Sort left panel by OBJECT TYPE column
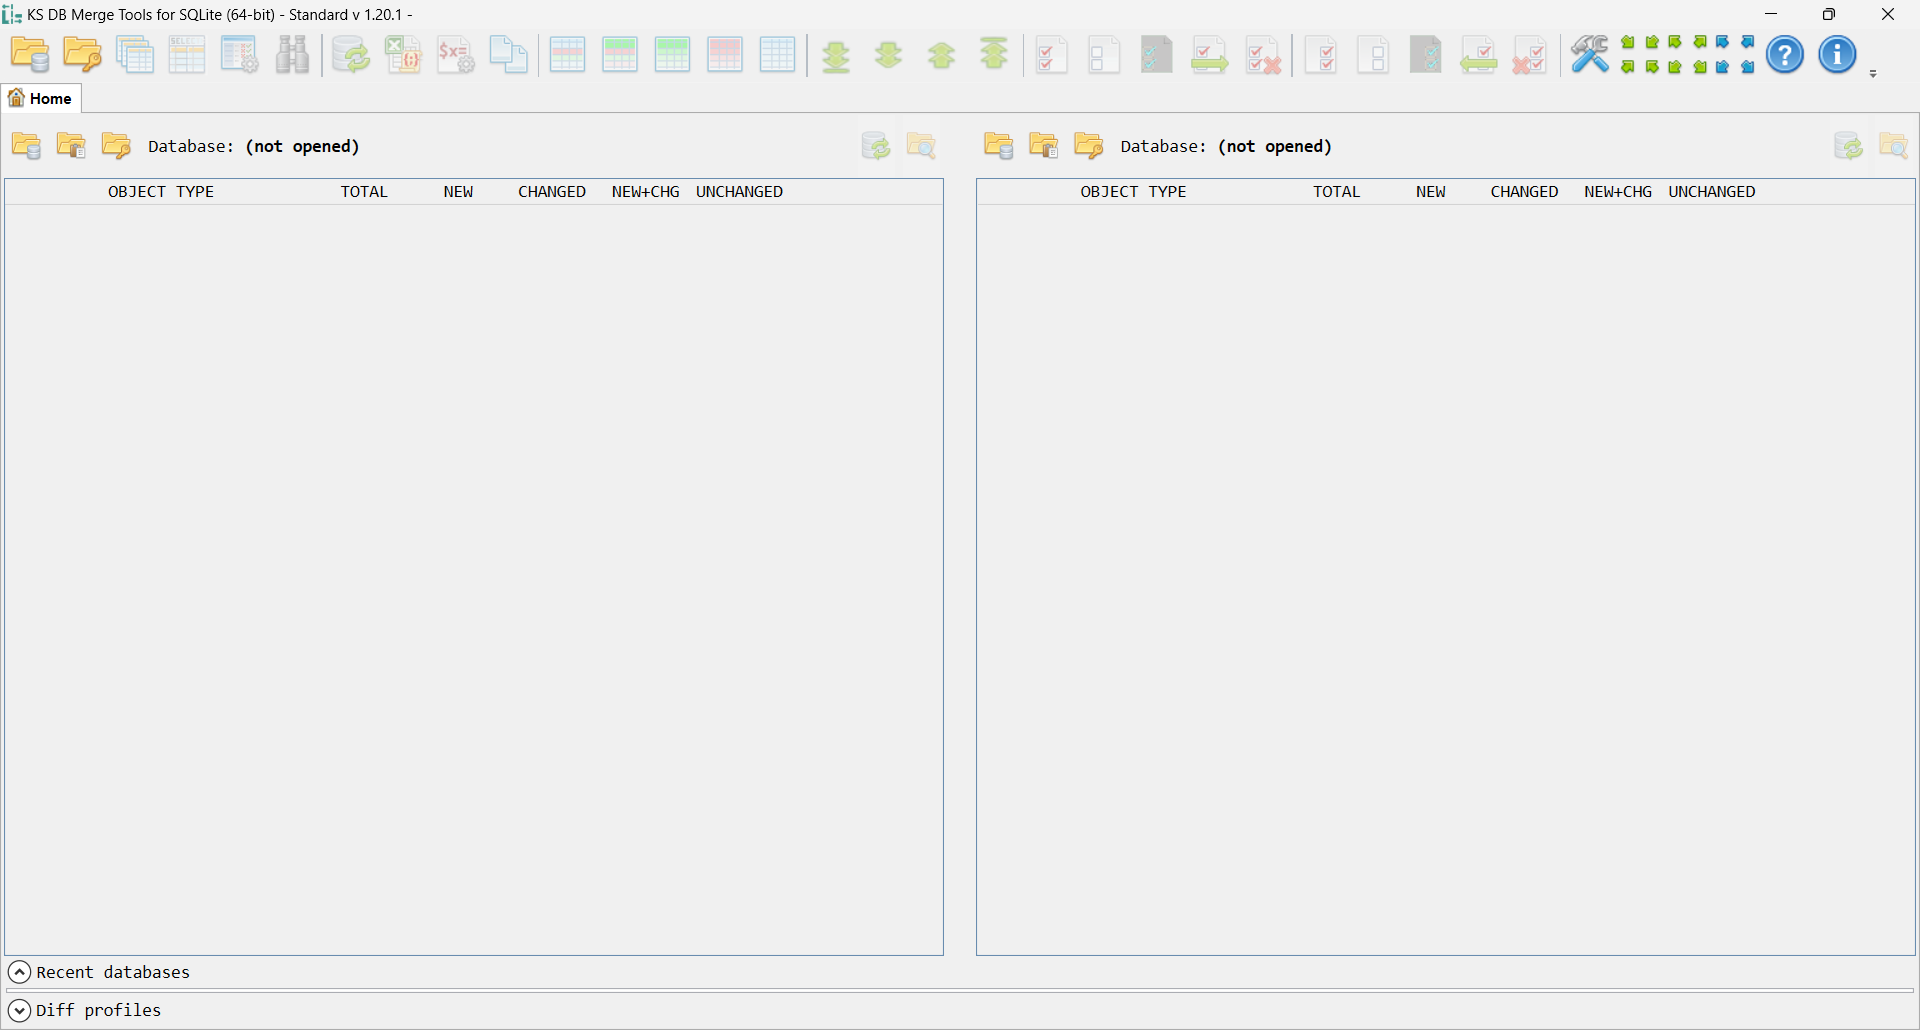Viewport: 1920px width, 1030px height. pyautogui.click(x=160, y=192)
